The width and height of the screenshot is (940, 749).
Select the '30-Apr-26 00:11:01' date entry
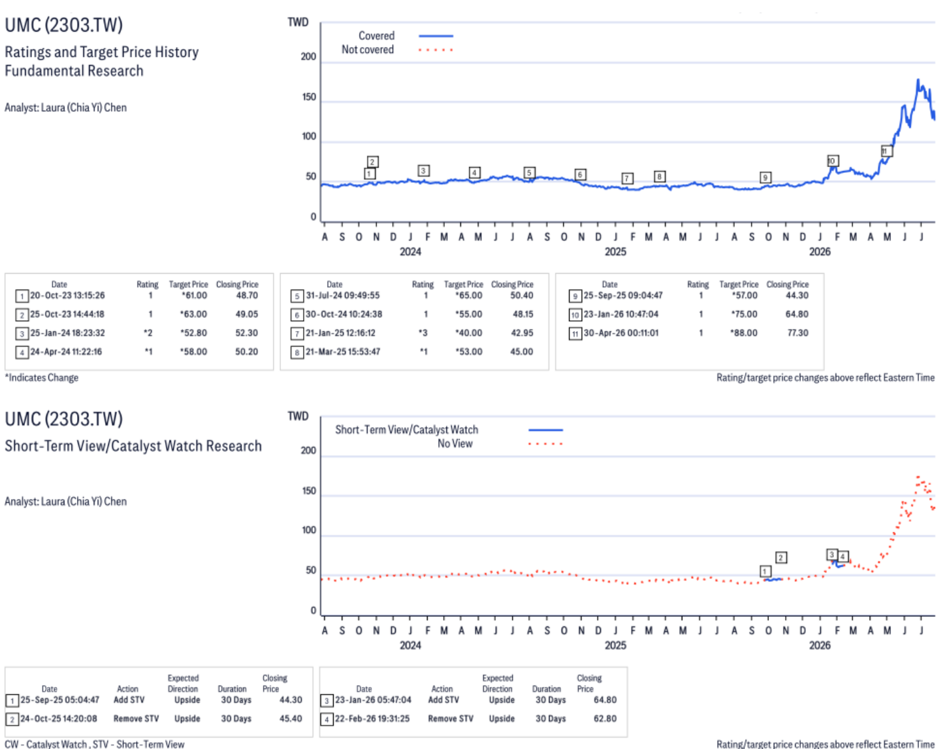tap(621, 333)
